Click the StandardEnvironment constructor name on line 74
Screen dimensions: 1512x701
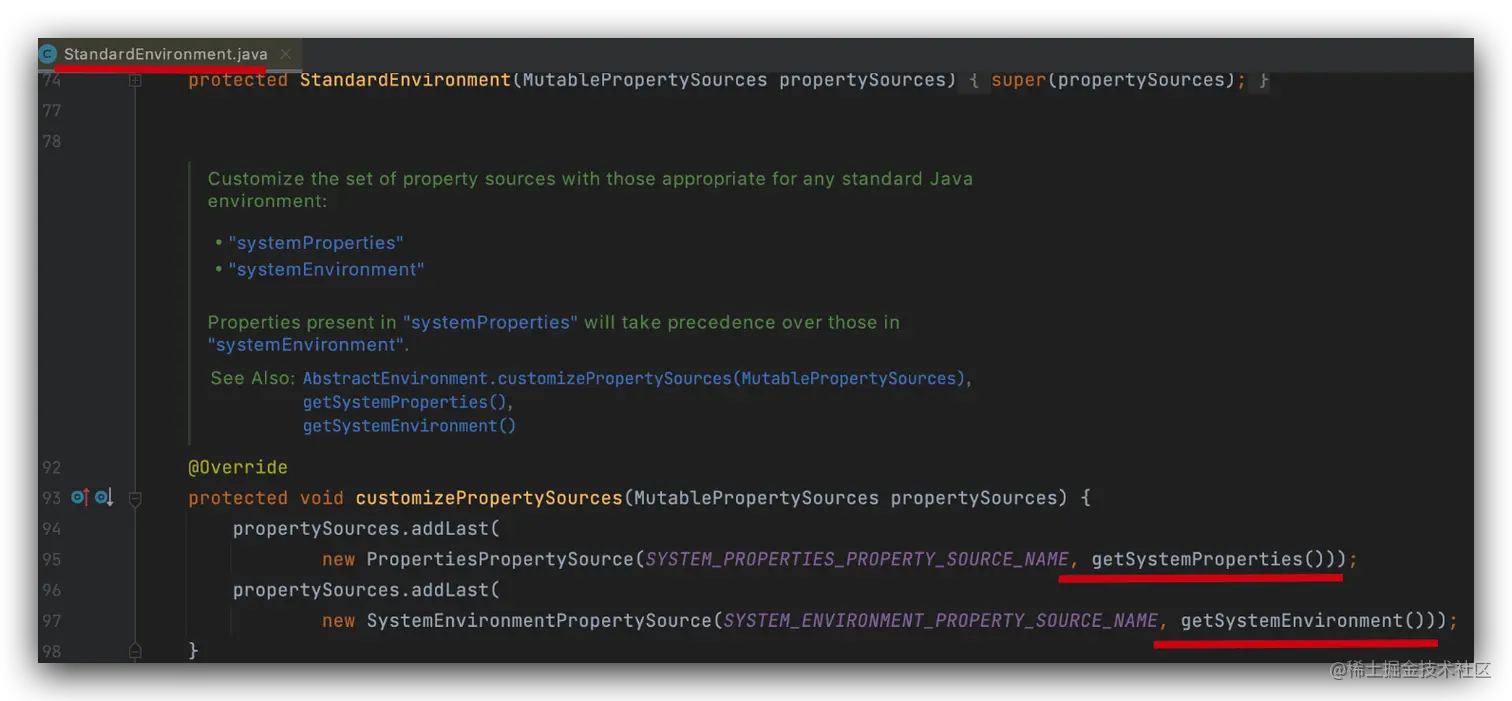tap(405, 80)
